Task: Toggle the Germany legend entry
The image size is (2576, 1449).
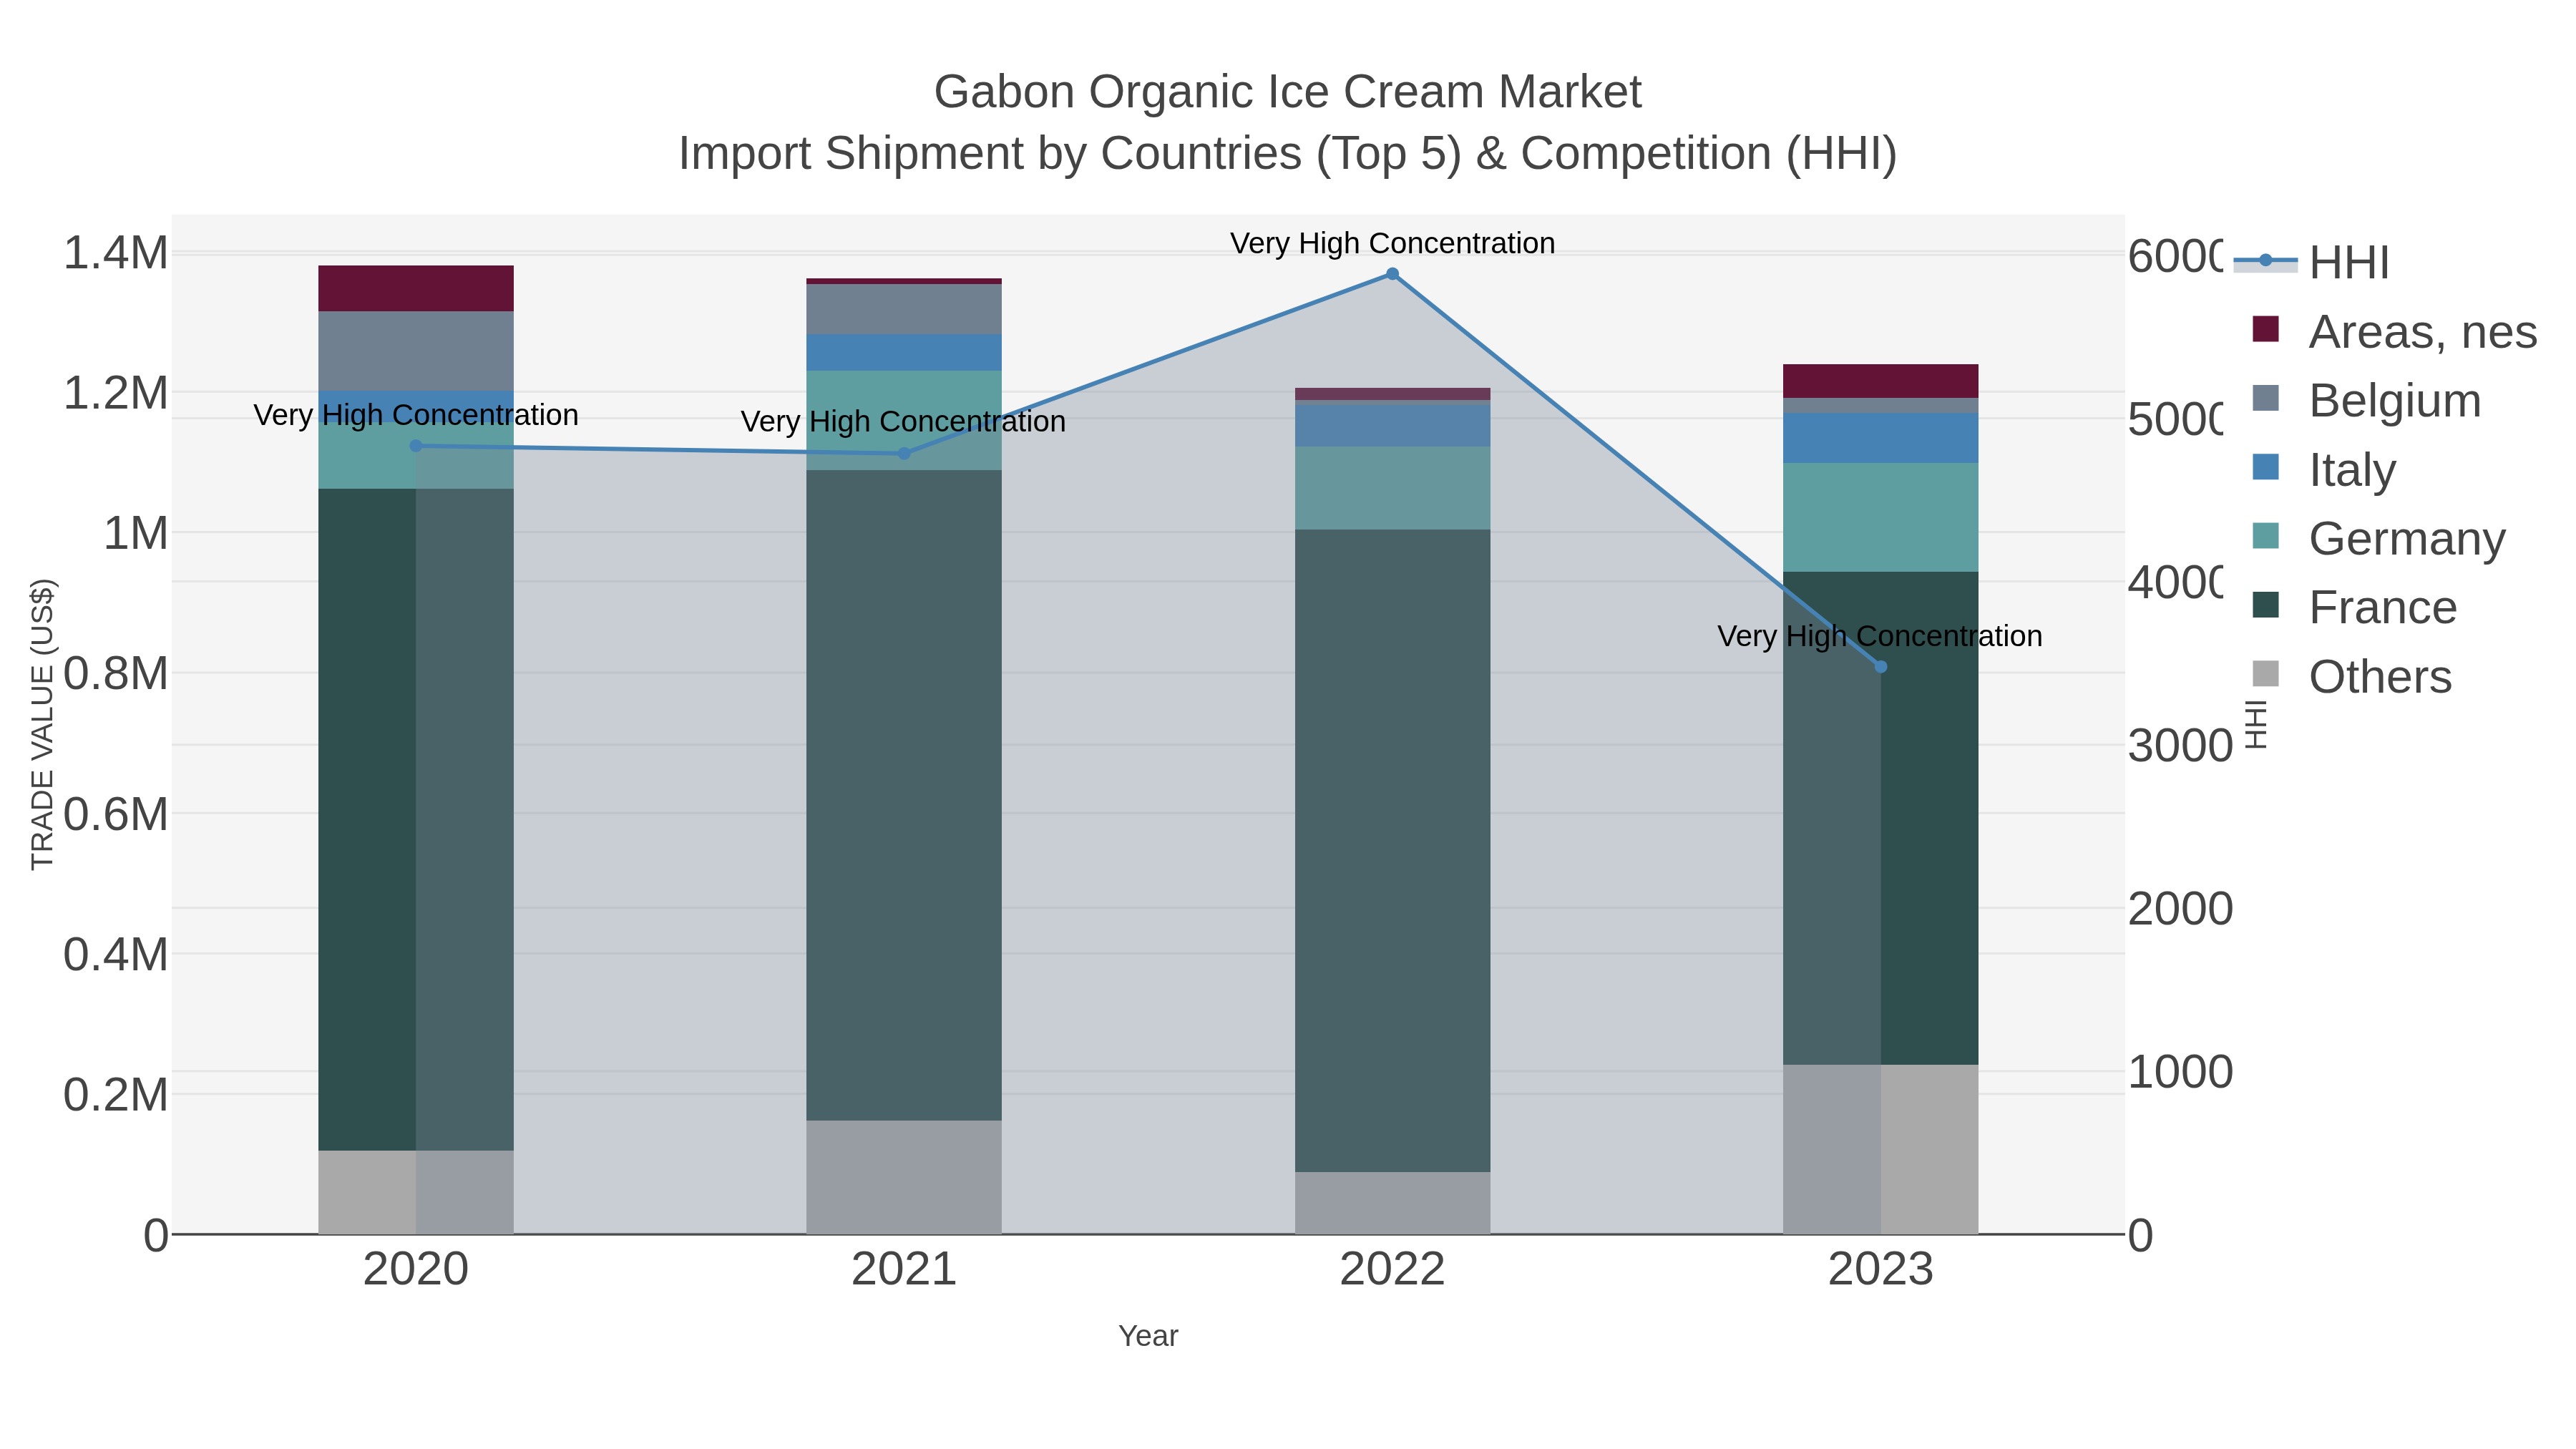Action: (x=2378, y=538)
